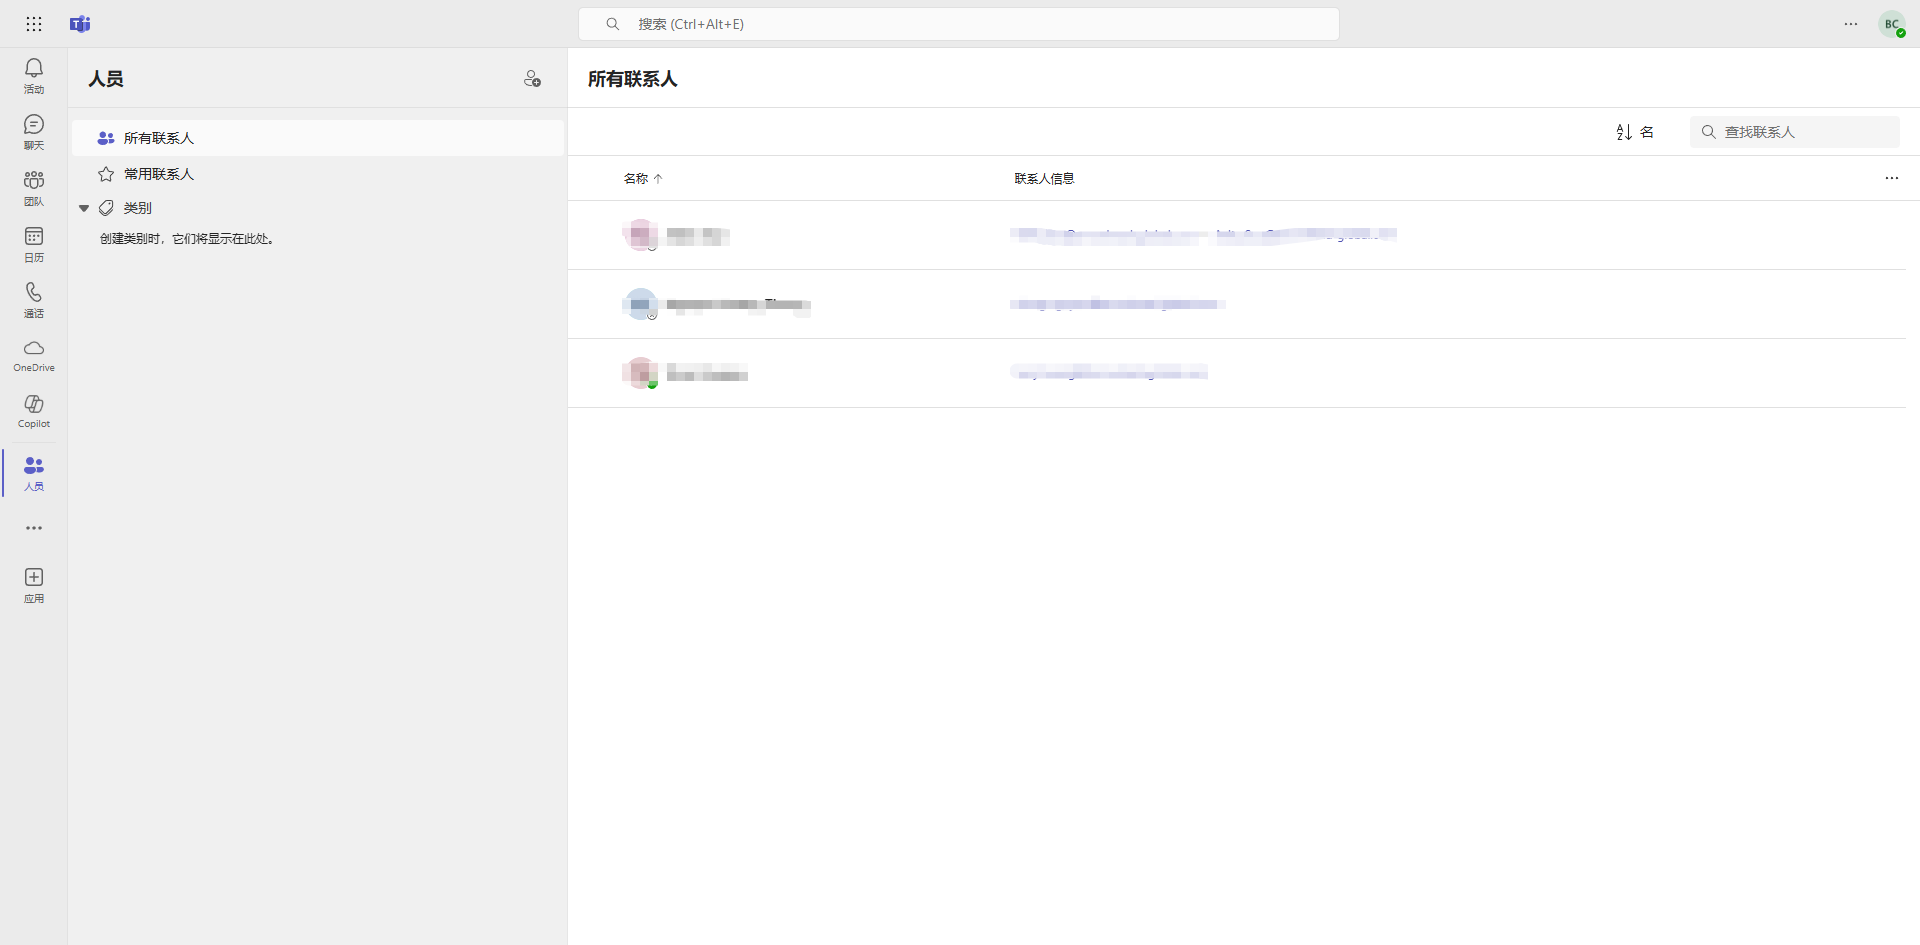Sort by the 名称 column header
This screenshot has width=1920, height=945.
[643, 178]
